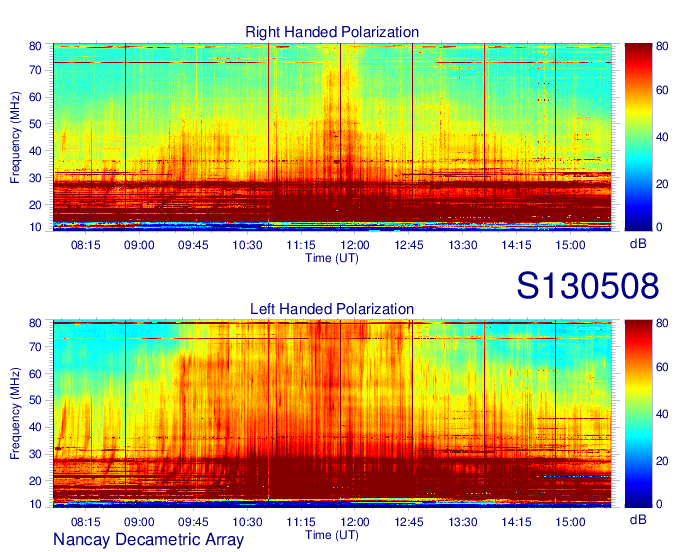Viewport: 680px width, 552px height.
Task: Click the 08:15 time tick under Left Handed plot
Action: tap(85, 522)
